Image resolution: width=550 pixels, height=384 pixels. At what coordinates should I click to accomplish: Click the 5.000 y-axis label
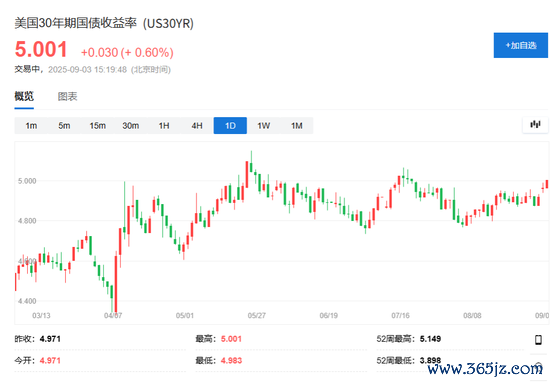(x=27, y=181)
